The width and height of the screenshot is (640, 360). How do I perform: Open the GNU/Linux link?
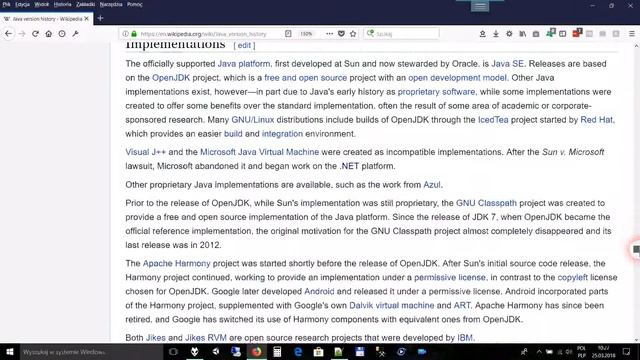[253, 120]
